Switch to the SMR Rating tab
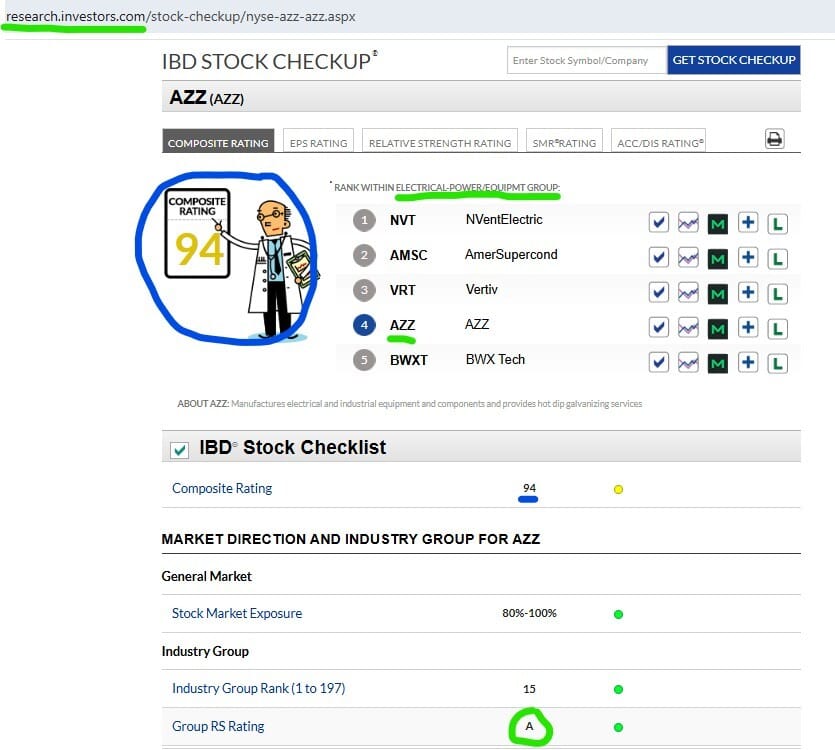835x750 pixels. point(564,141)
